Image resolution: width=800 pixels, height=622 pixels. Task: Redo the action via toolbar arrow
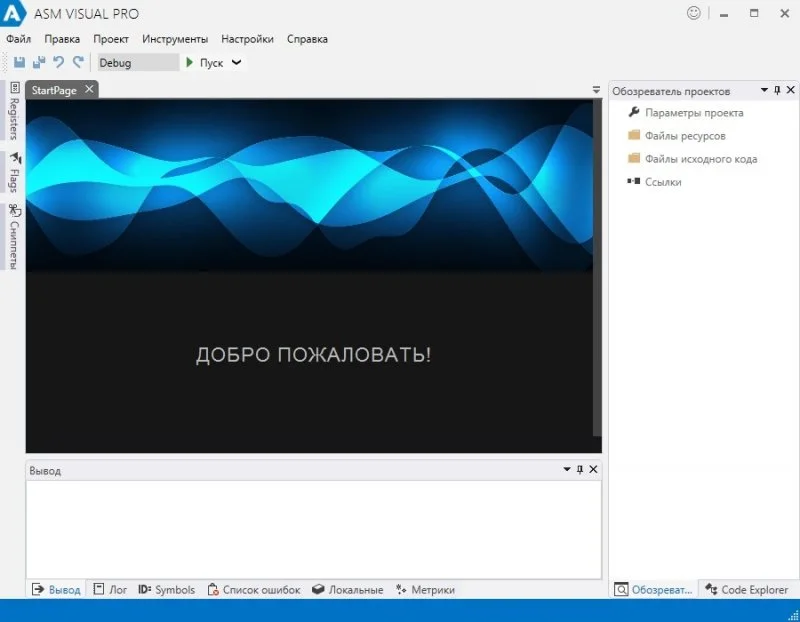[x=78, y=62]
